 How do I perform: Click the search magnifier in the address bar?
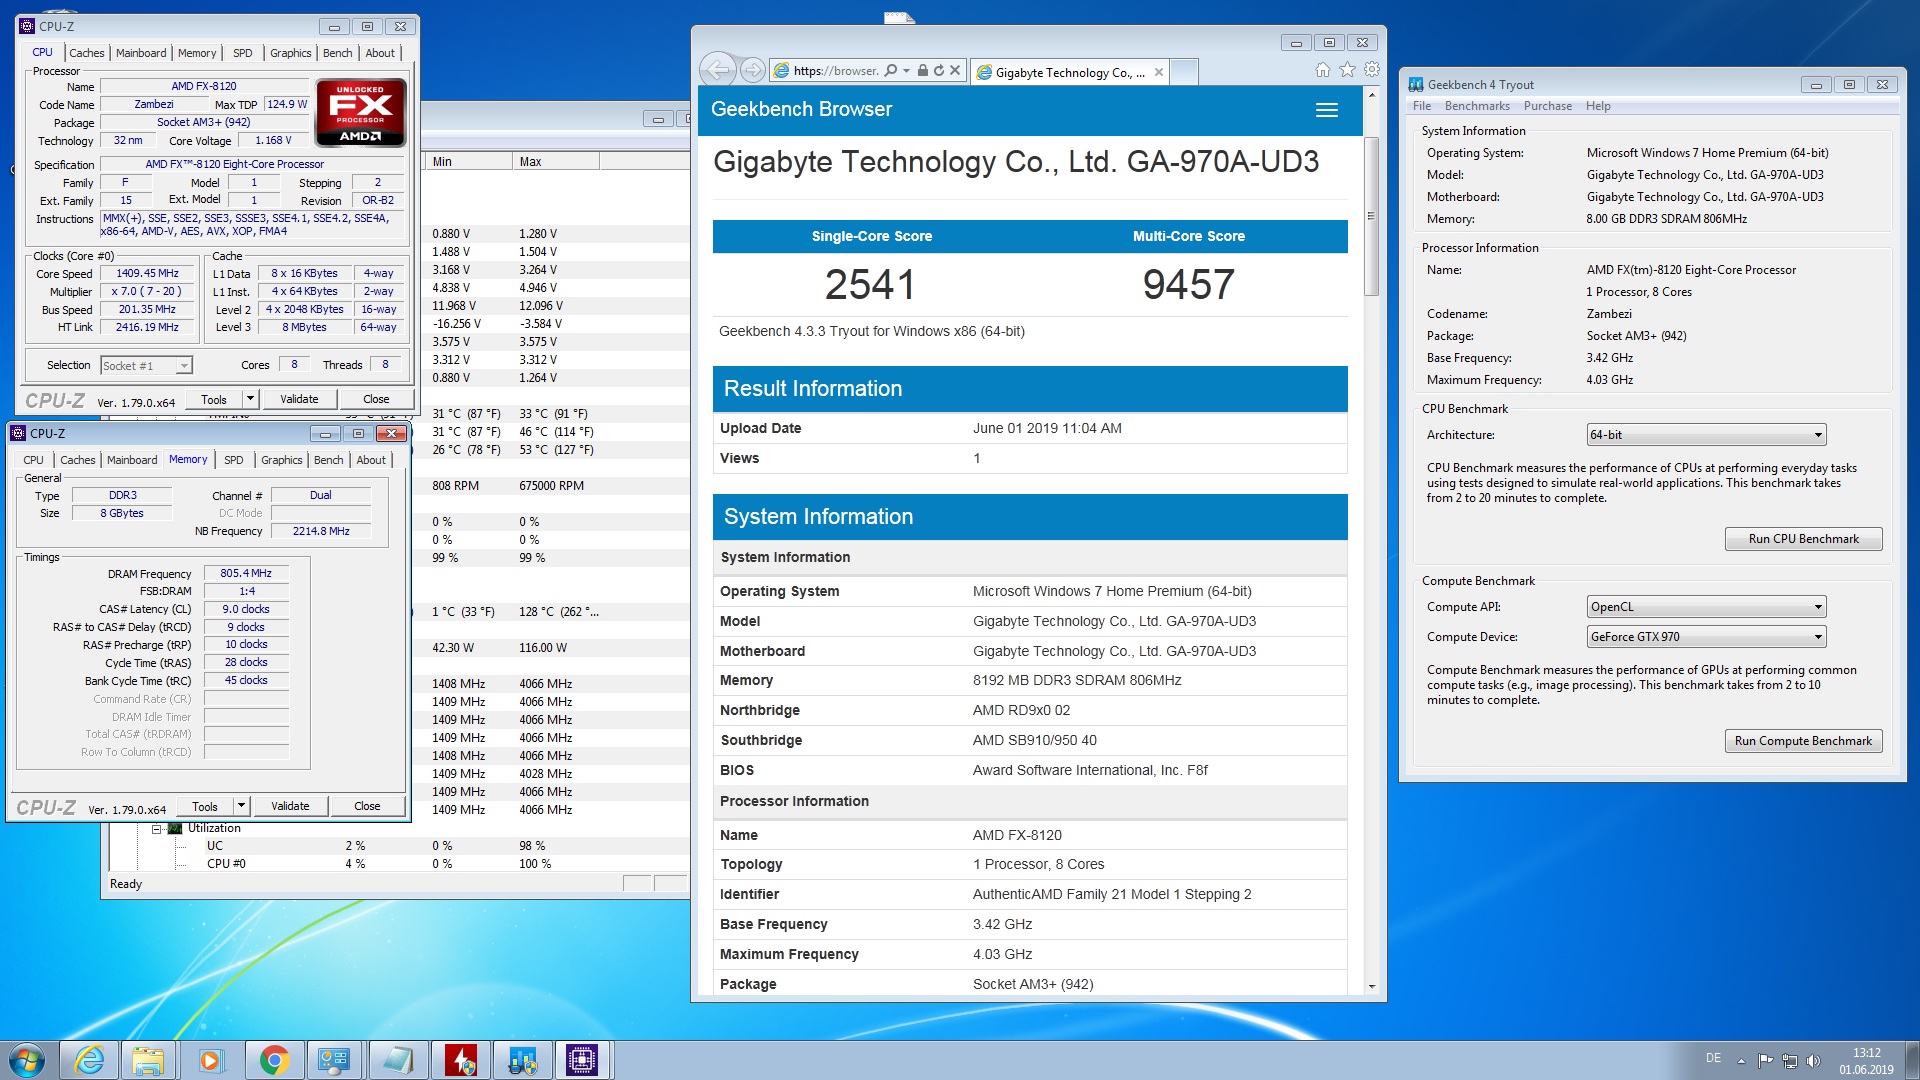tap(891, 70)
